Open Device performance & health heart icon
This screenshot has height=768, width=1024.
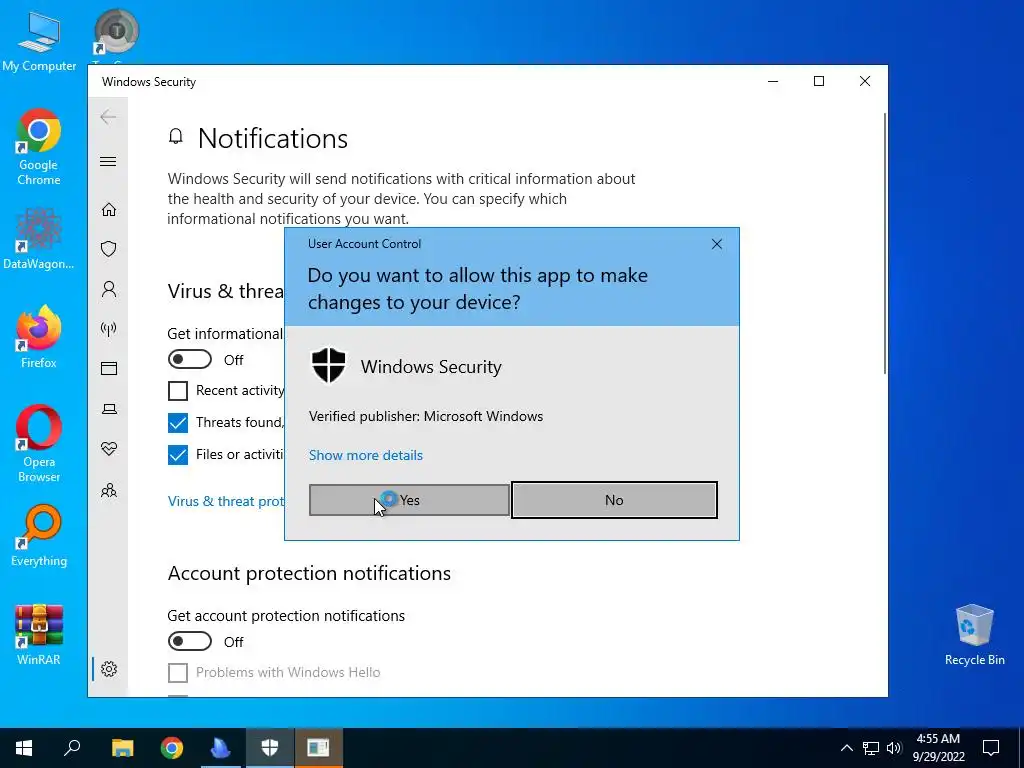pyautogui.click(x=109, y=449)
